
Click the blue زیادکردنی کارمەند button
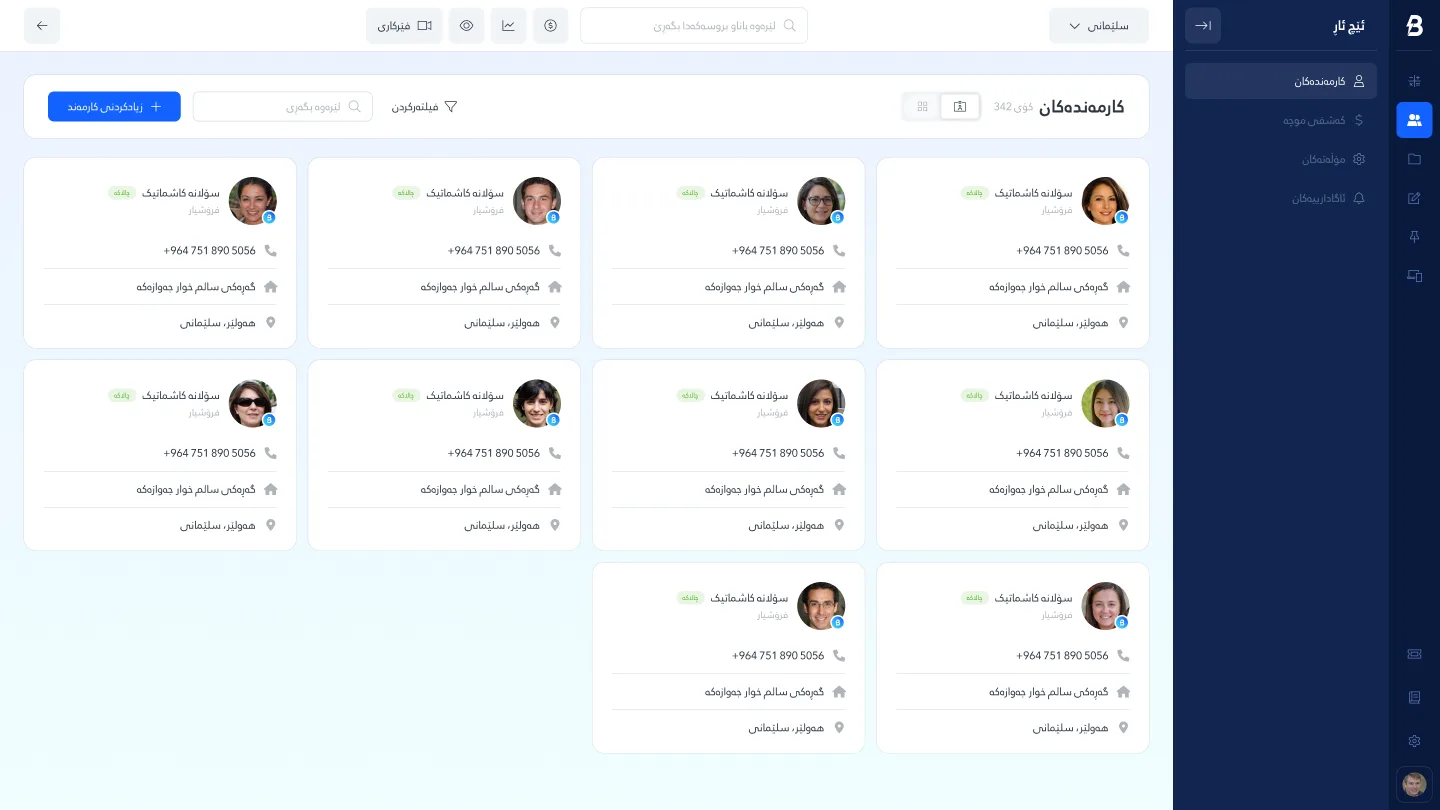coord(114,107)
